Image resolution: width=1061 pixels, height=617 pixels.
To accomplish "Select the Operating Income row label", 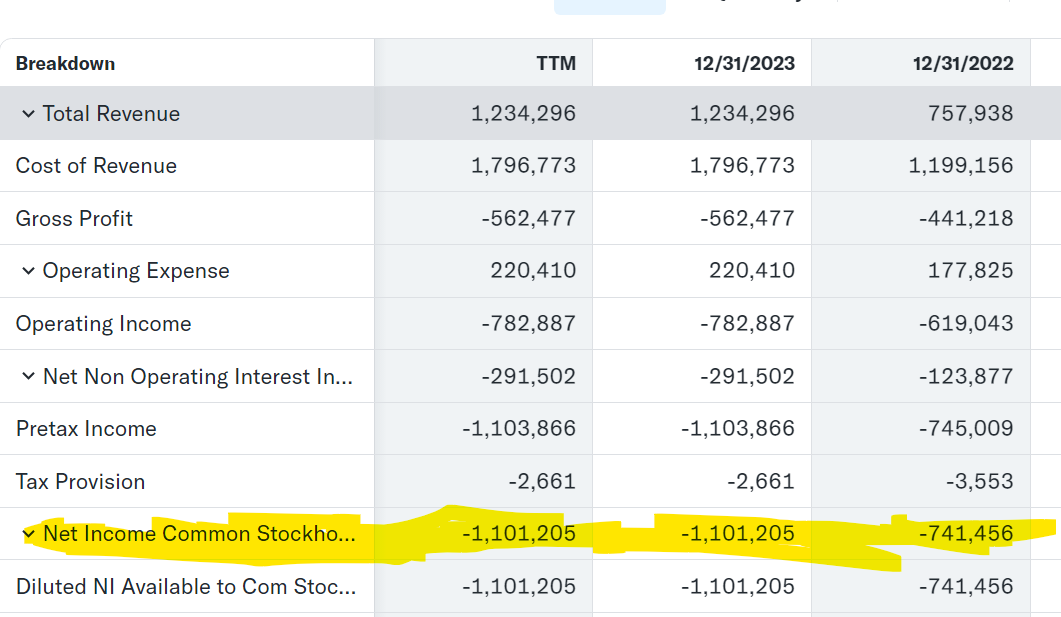I will (x=103, y=324).
